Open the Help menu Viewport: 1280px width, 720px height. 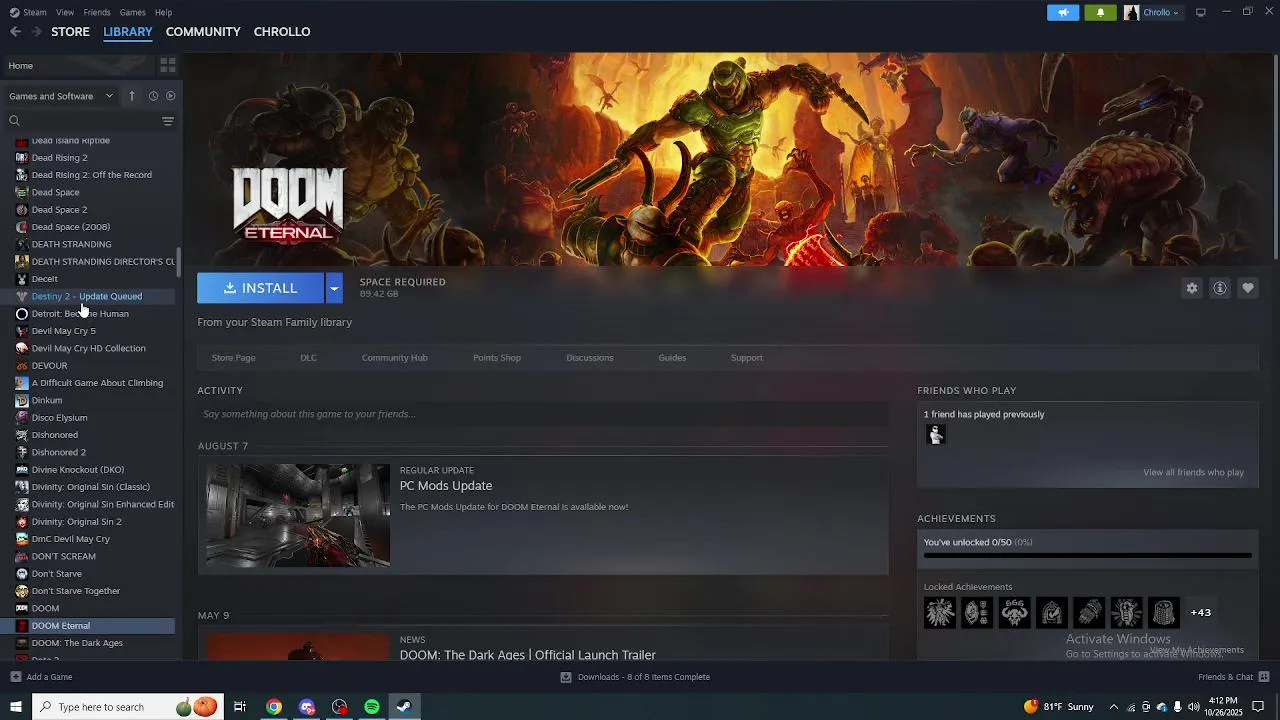coord(163,12)
